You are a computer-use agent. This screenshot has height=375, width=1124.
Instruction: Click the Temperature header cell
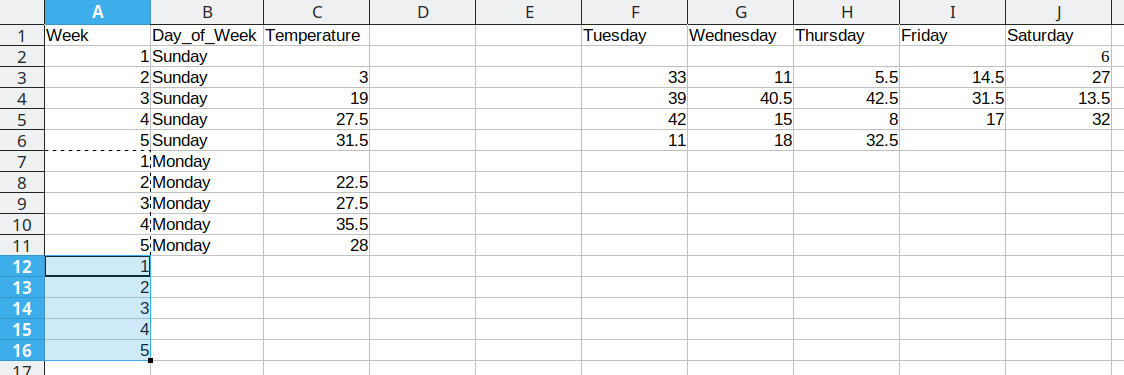click(316, 35)
